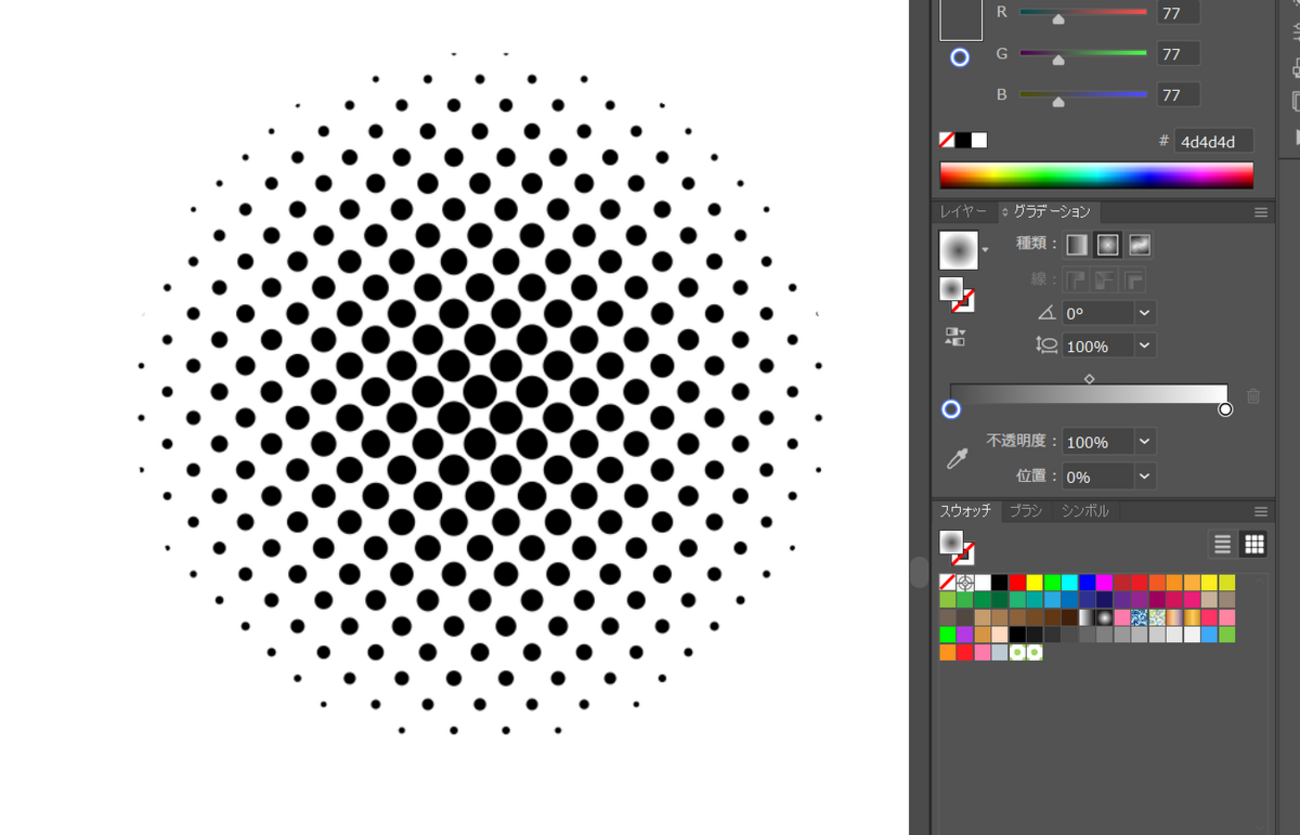Select the right white gradient color stop
Viewport: 1300px width, 835px height.
(1225, 409)
